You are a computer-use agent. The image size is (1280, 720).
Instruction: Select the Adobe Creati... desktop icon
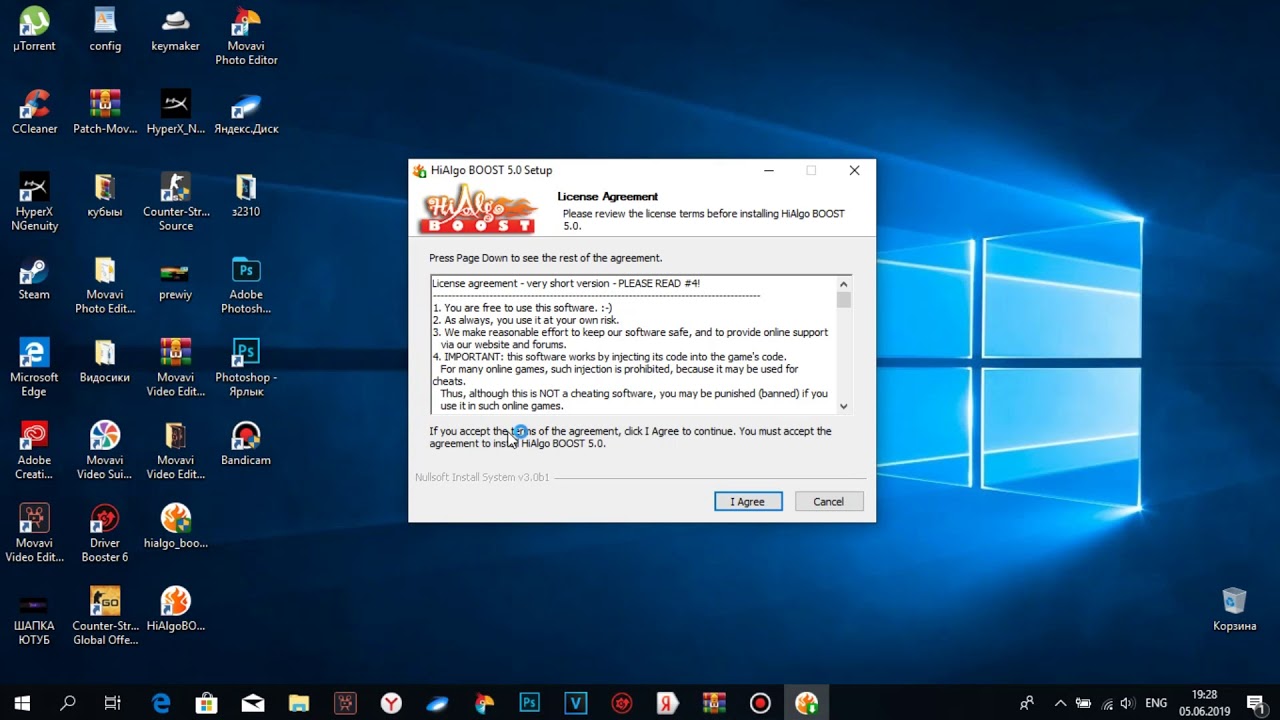[x=34, y=452]
